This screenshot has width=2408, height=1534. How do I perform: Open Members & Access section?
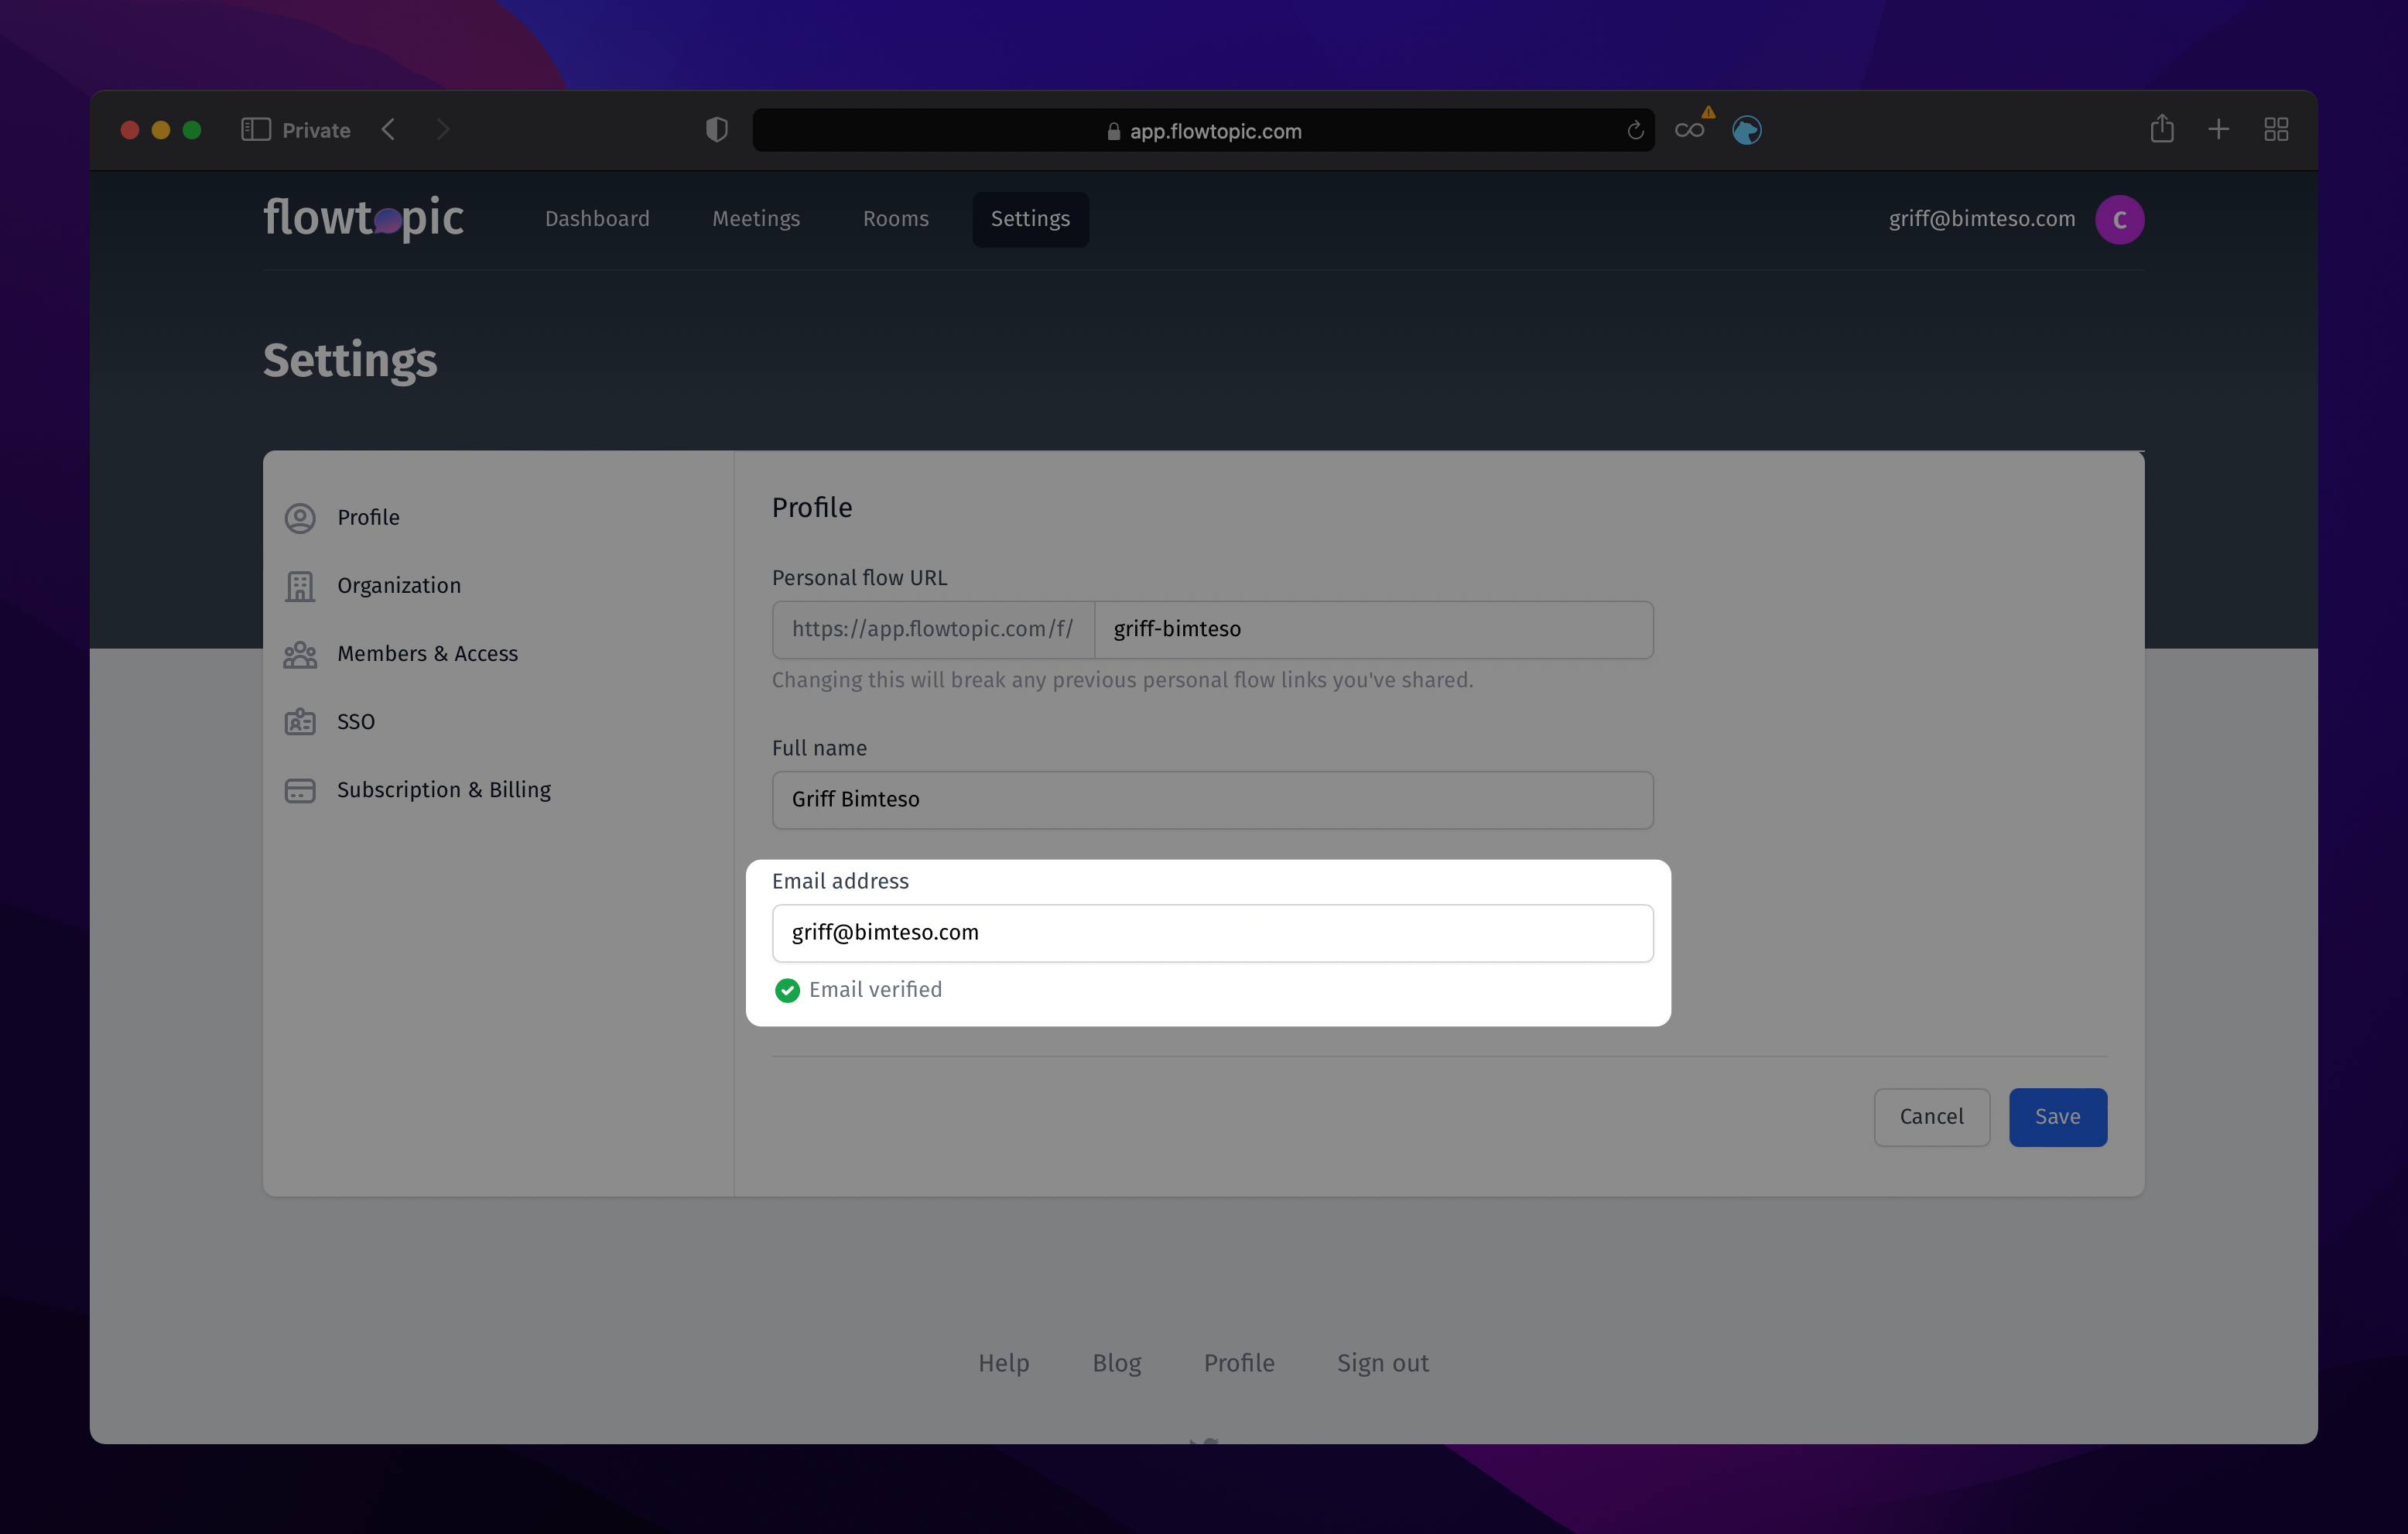pos(427,653)
